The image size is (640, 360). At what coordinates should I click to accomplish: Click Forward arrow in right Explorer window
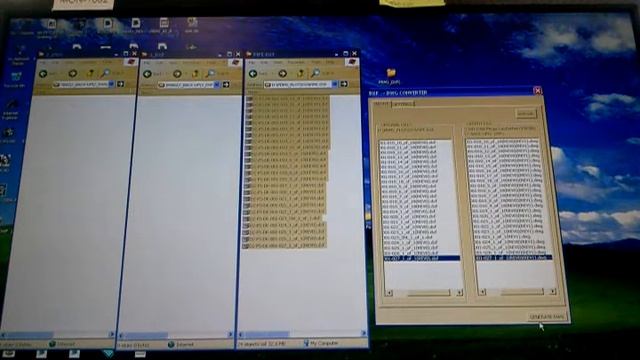tap(282, 73)
